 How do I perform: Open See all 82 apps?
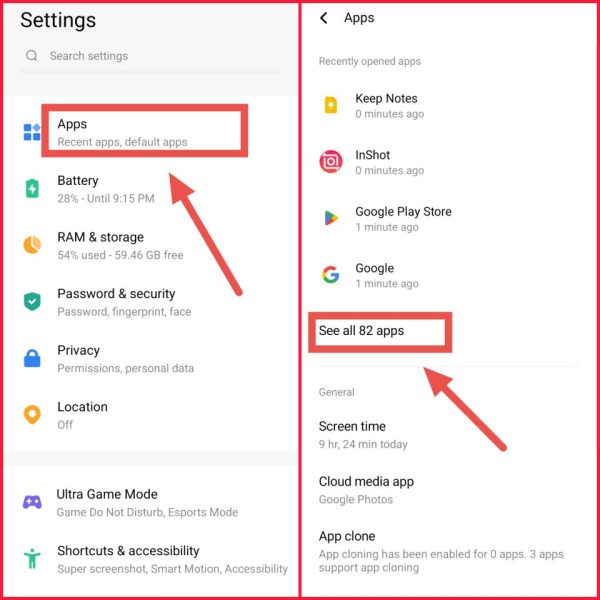click(x=361, y=331)
